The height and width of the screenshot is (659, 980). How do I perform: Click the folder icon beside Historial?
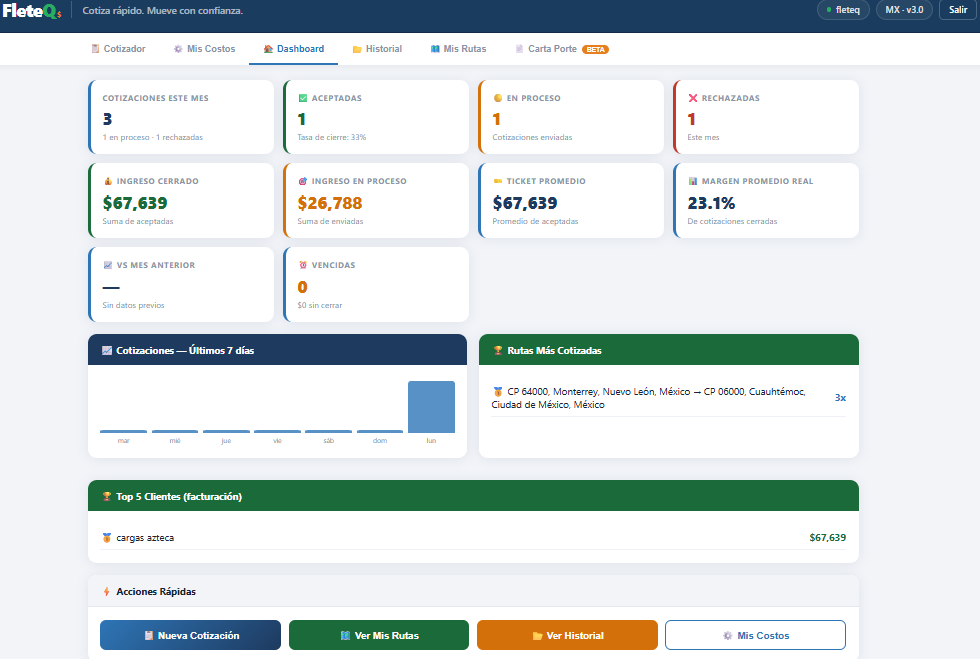coord(356,47)
